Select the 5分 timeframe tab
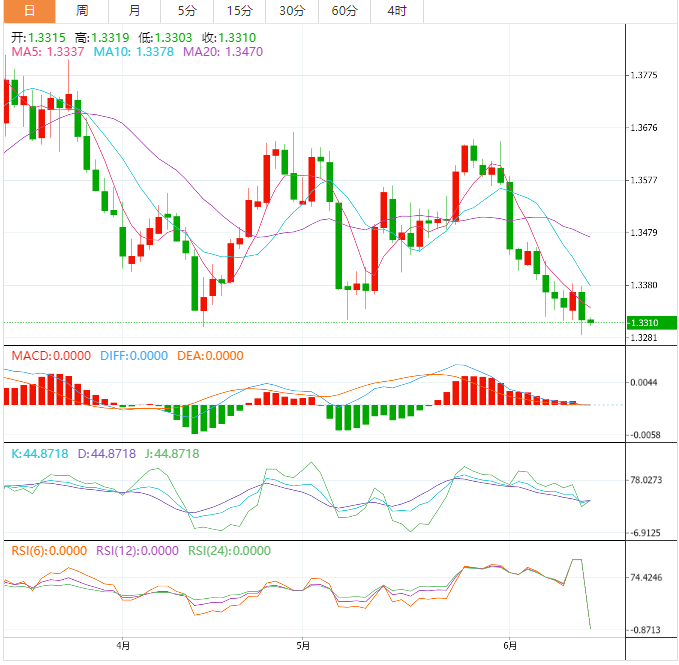 coord(187,11)
